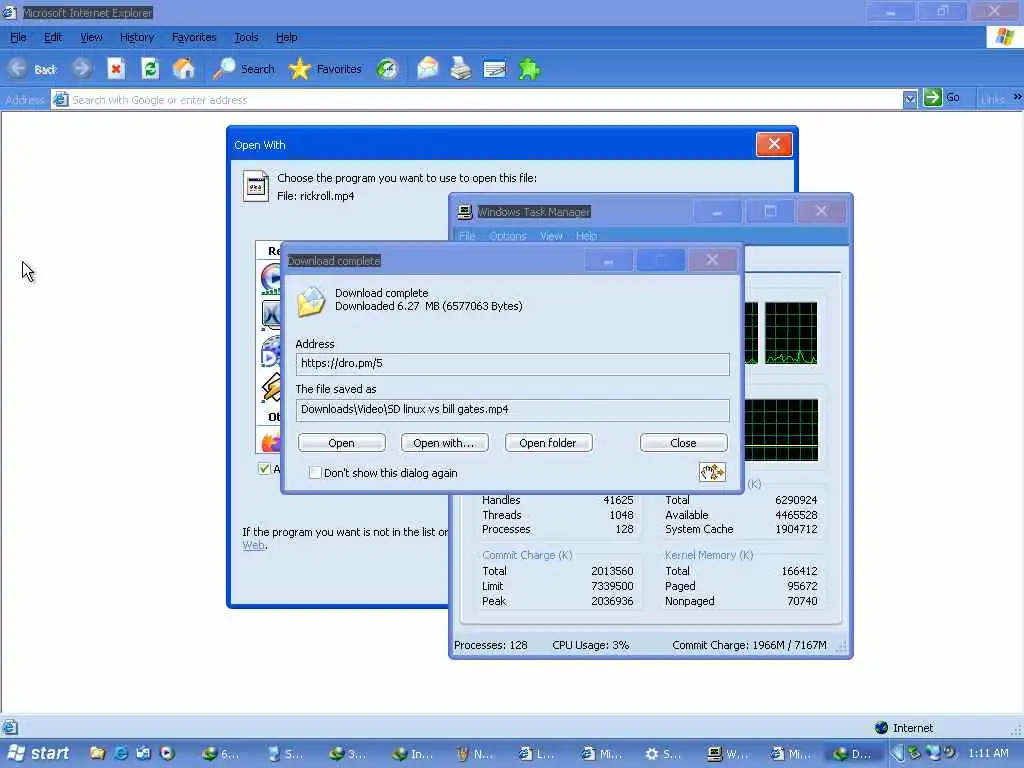Open View menu in Task Manager
This screenshot has height=768, width=1024.
(x=551, y=236)
